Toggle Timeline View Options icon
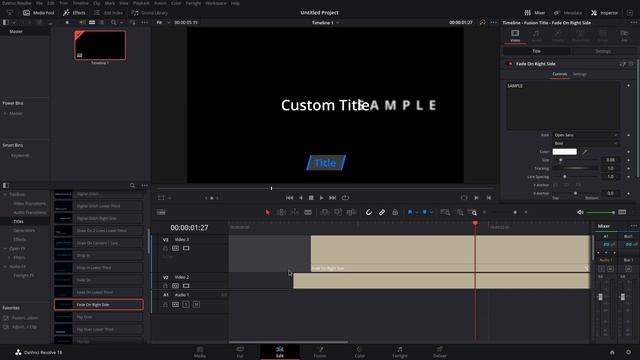The width and height of the screenshot is (640, 360). click(x=161, y=212)
